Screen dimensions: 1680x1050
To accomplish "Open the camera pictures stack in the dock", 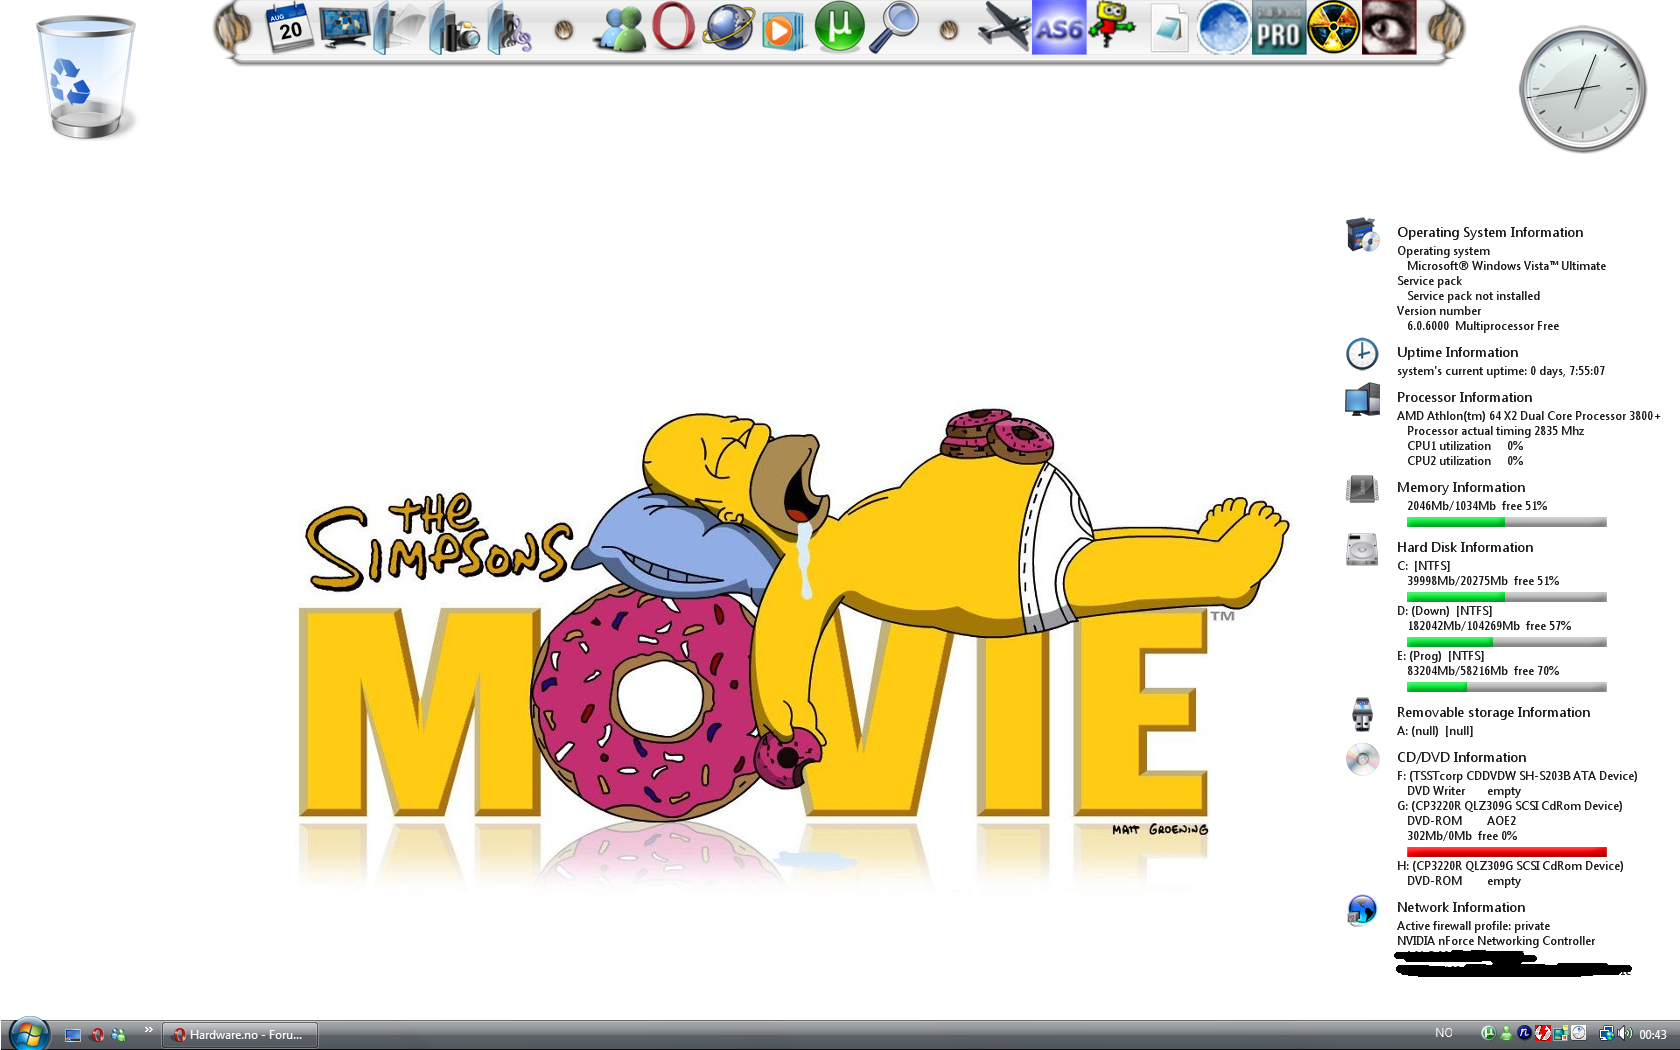I will (455, 29).
